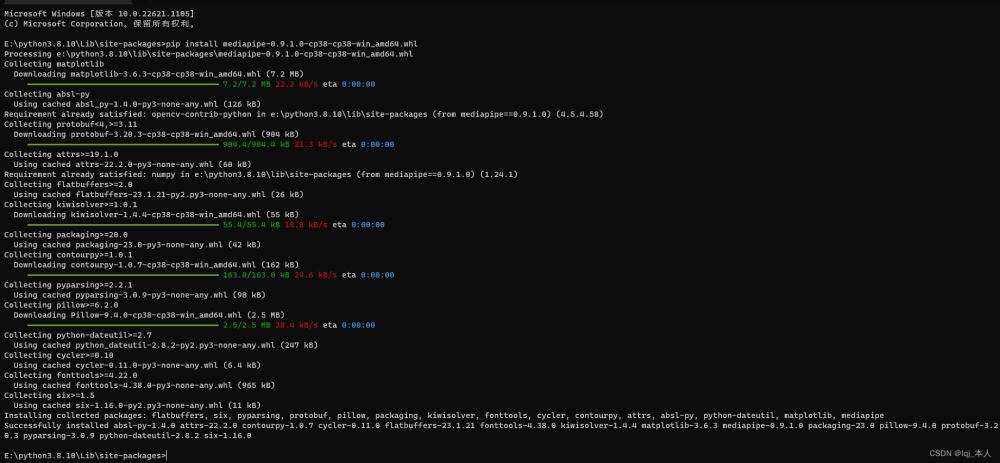Click the numpy requirement already satisfied line
This screenshot has height=463, width=1000.
260,174
